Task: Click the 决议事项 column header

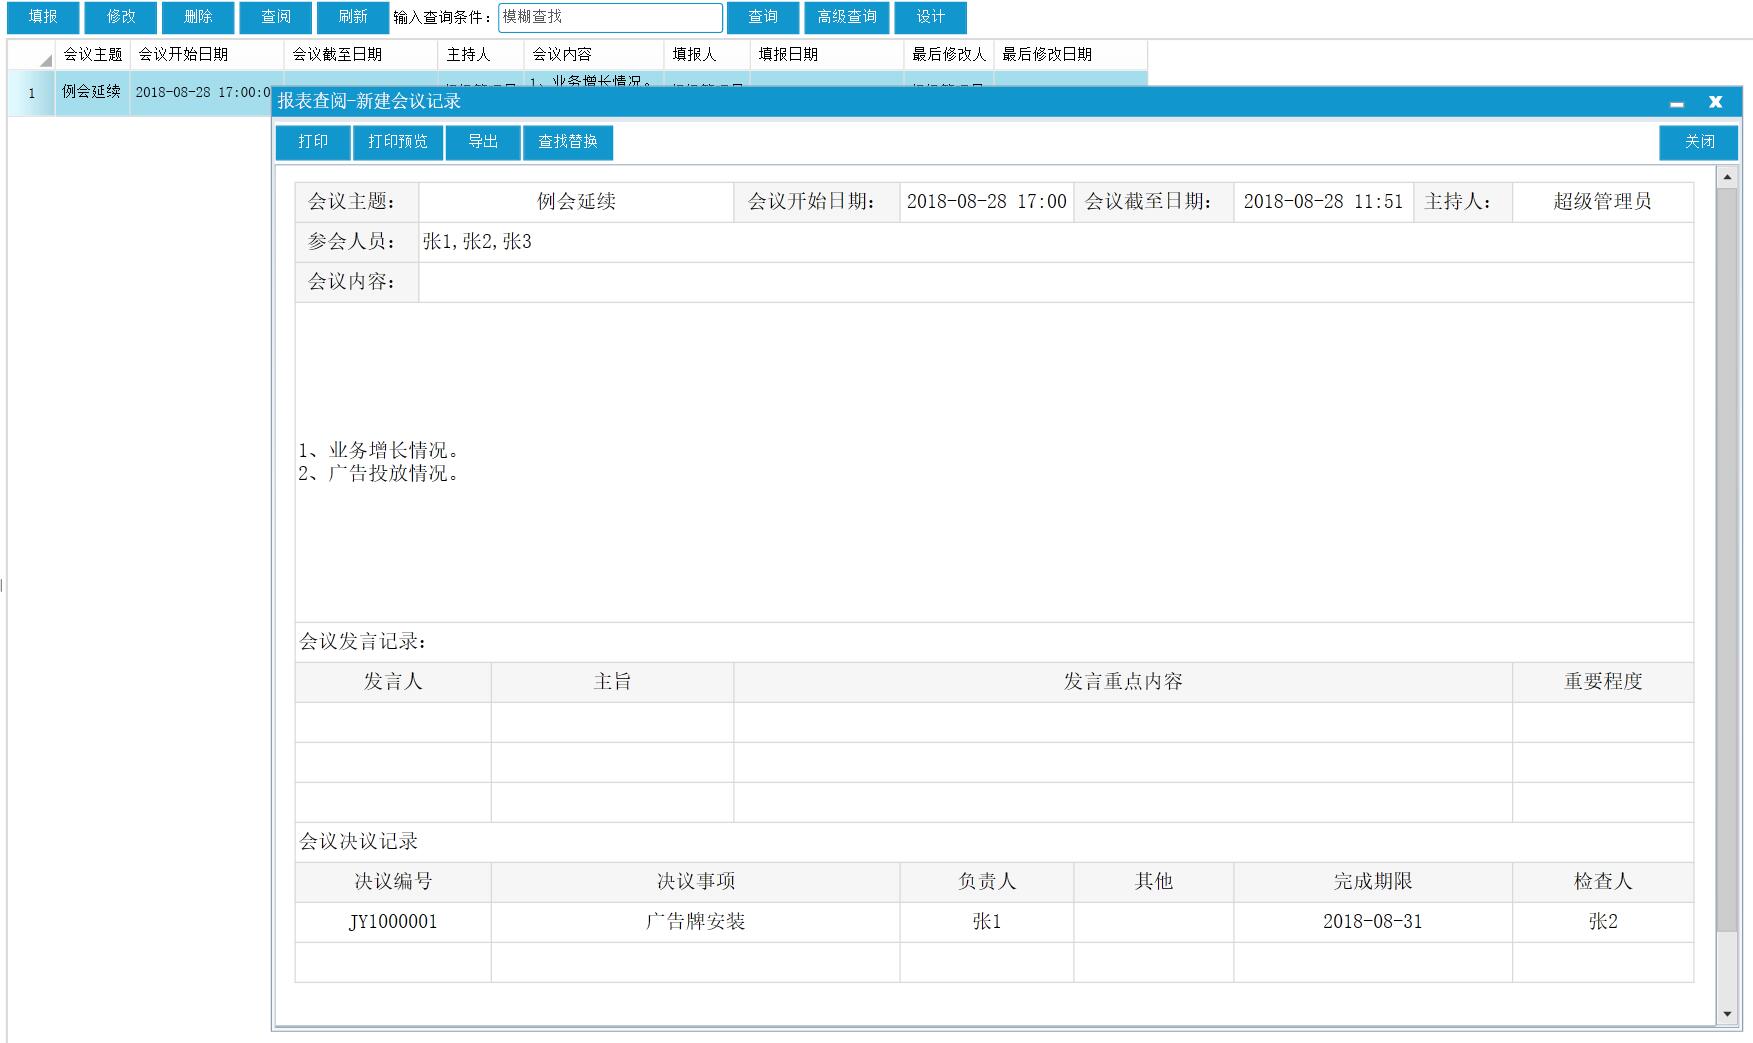Action: (x=695, y=882)
